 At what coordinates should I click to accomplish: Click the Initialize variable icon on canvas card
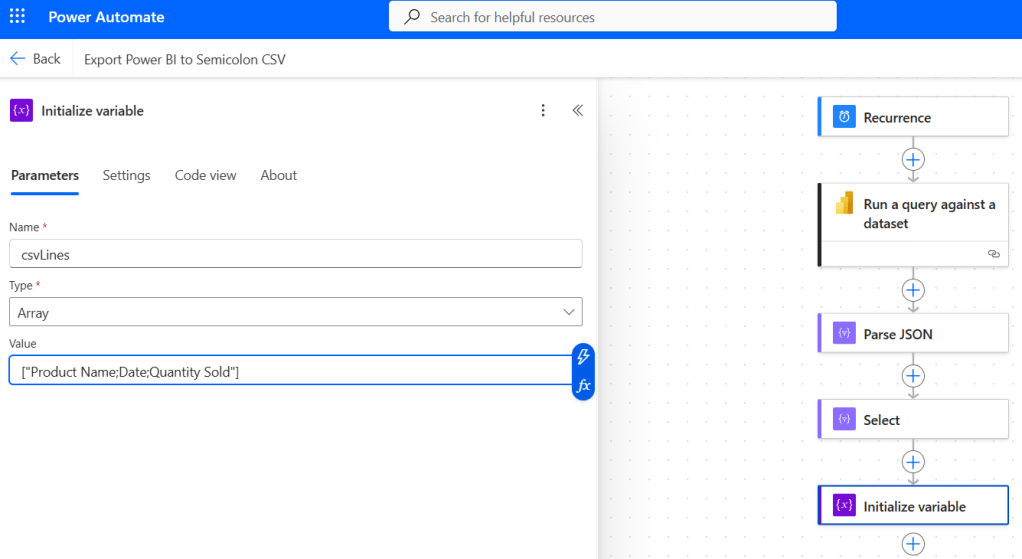click(x=844, y=506)
